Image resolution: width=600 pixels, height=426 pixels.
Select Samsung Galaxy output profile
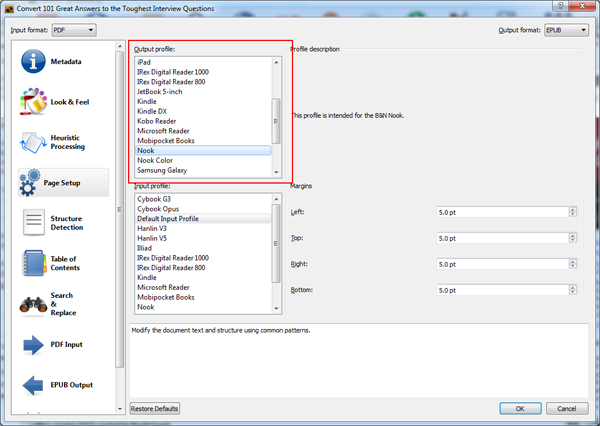pos(203,170)
